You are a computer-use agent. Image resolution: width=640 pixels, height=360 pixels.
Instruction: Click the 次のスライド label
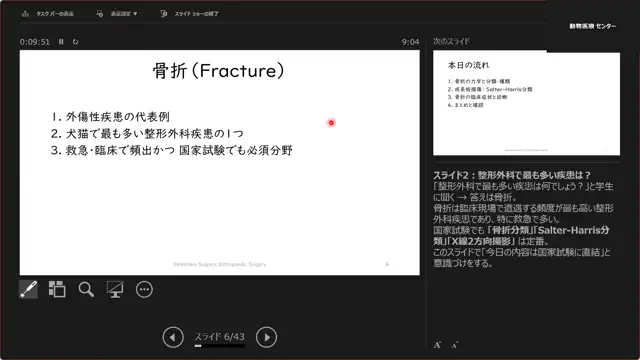pos(451,41)
